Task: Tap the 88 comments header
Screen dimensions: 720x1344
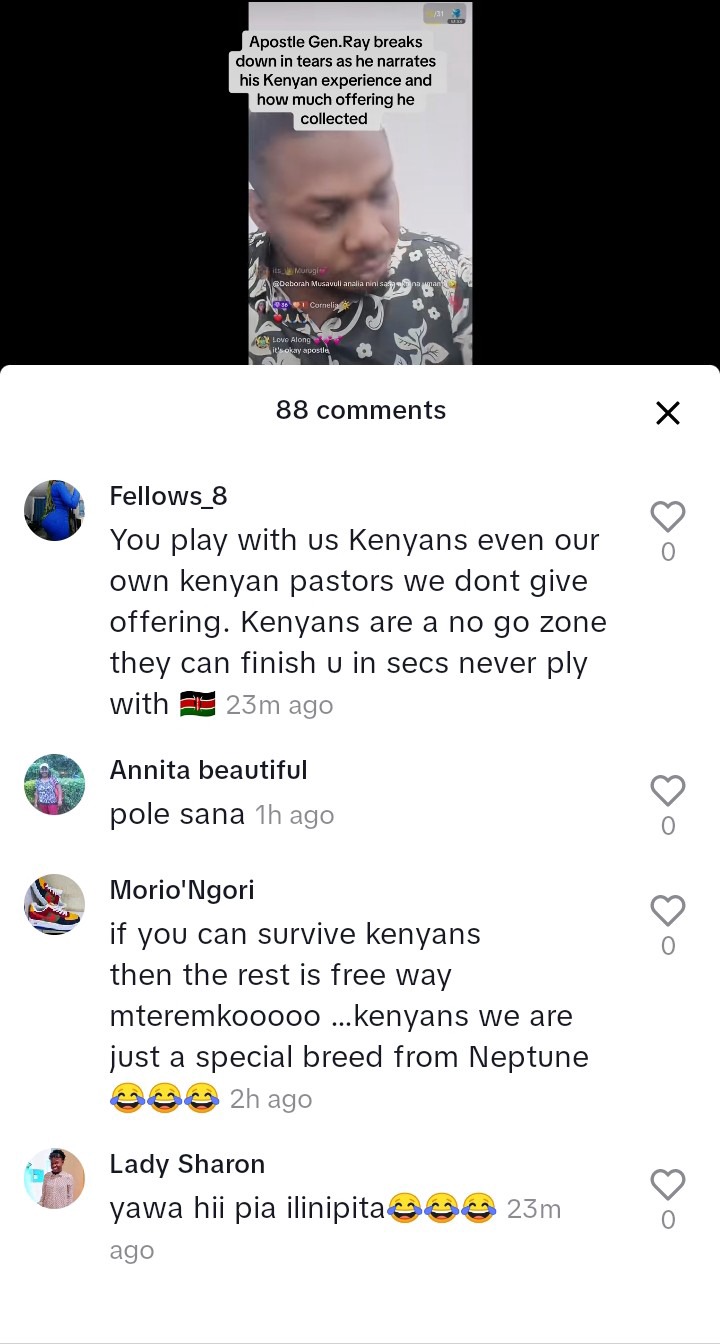Action: pos(360,410)
